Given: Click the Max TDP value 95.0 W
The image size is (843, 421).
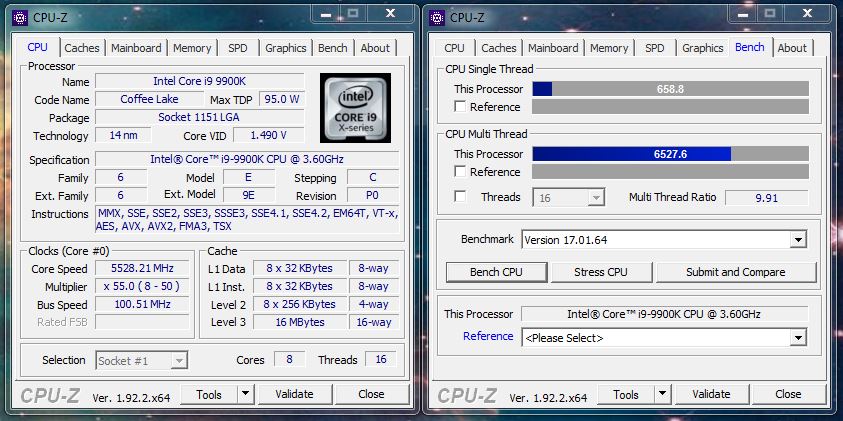Looking at the screenshot, I should click(282, 99).
